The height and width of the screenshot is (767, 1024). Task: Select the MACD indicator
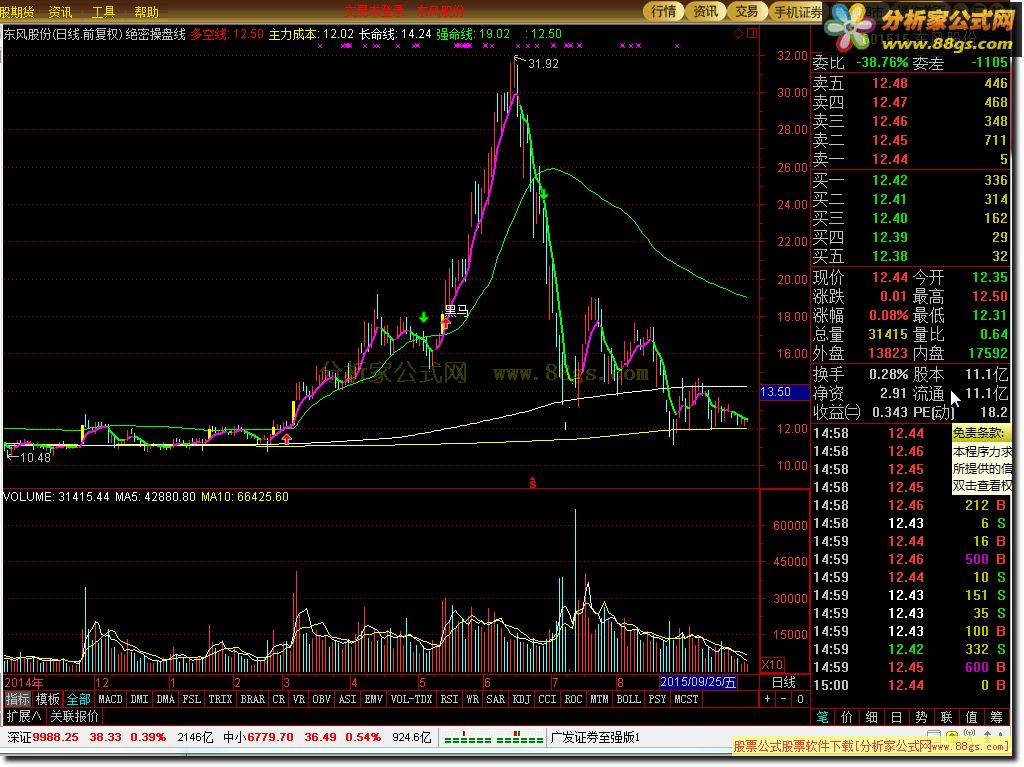click(x=110, y=699)
